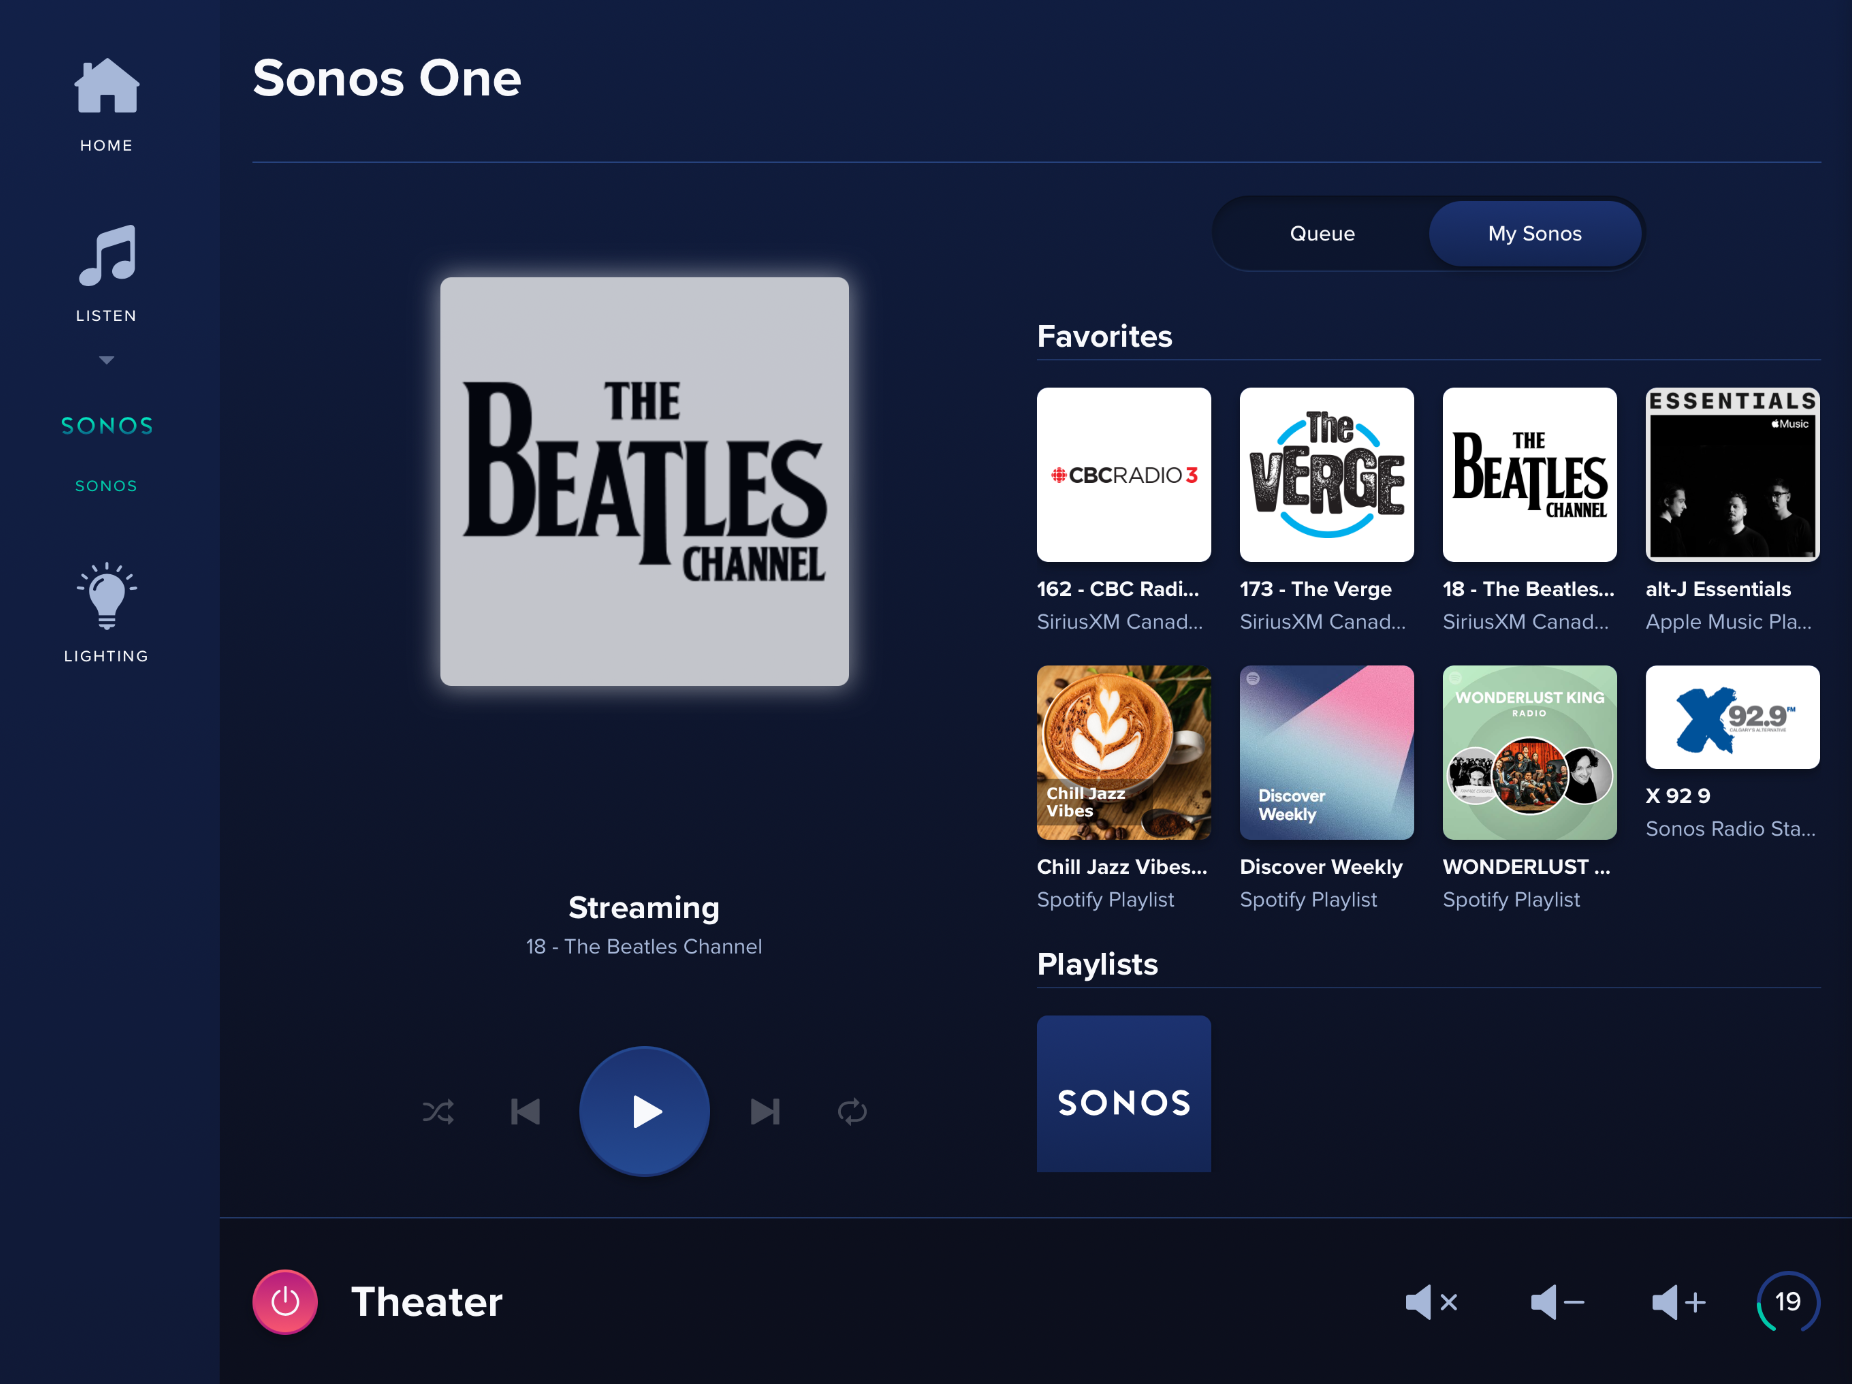Click the Home icon in the sidebar
1852x1384 pixels.
click(x=106, y=87)
